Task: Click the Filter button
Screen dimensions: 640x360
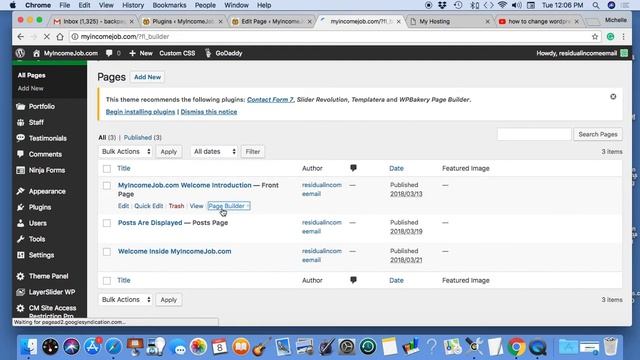Action: [x=253, y=151]
